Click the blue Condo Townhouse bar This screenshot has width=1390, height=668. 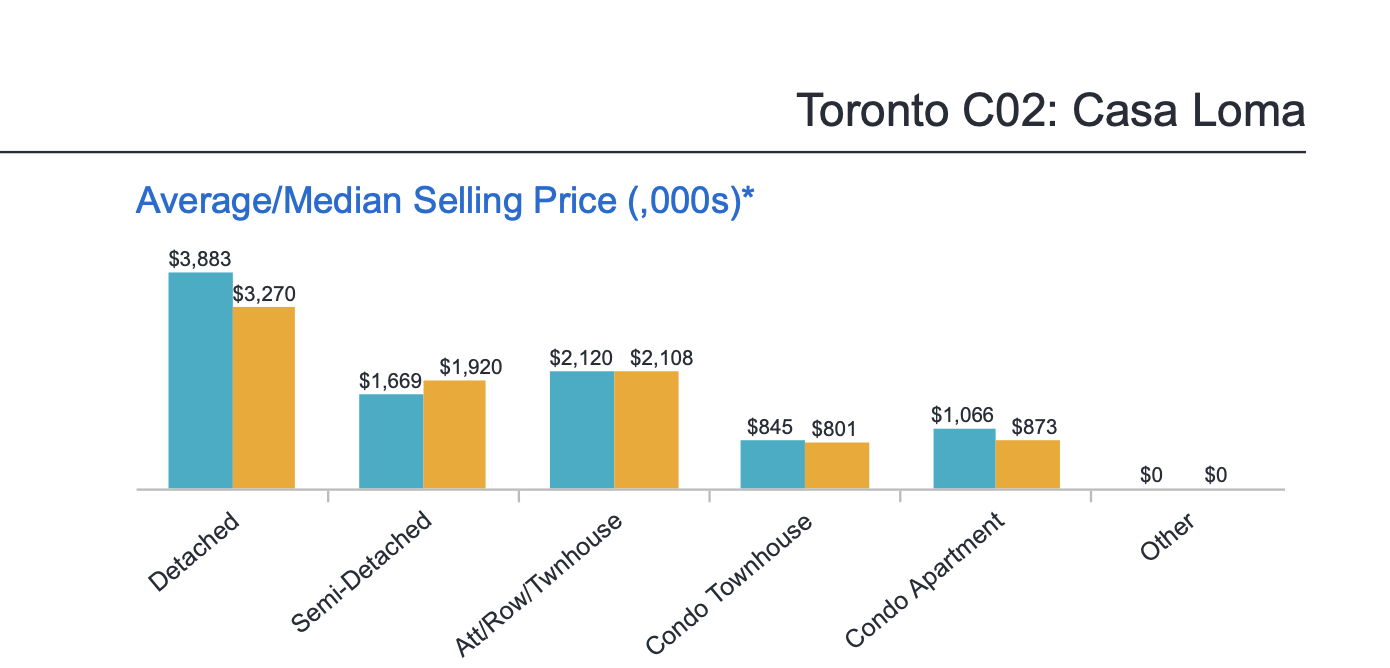click(x=772, y=464)
